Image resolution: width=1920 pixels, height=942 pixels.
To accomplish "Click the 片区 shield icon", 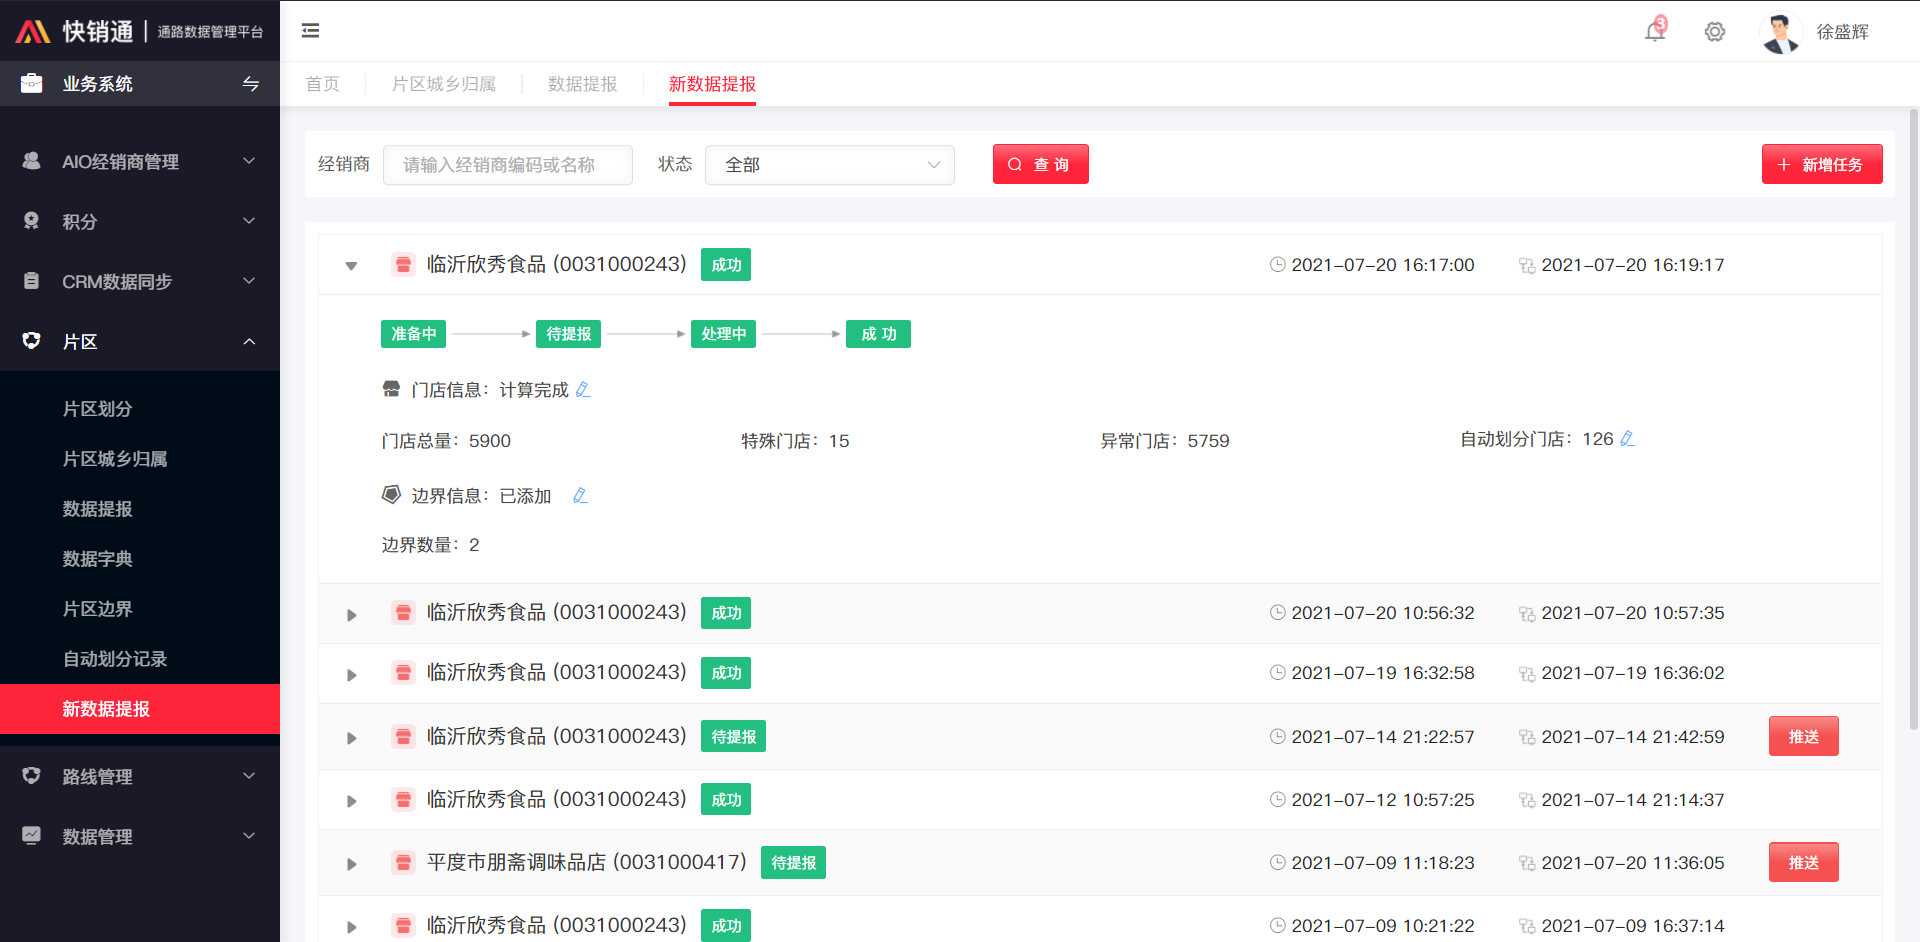I will (x=32, y=341).
